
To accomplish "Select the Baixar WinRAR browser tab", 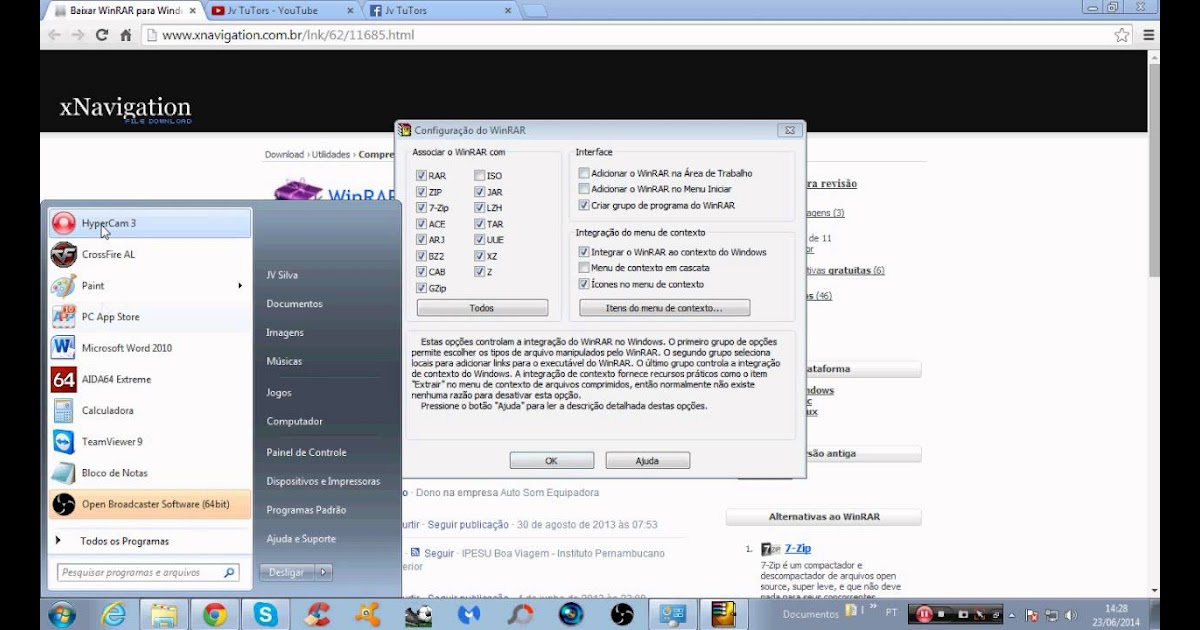I will click(x=124, y=11).
